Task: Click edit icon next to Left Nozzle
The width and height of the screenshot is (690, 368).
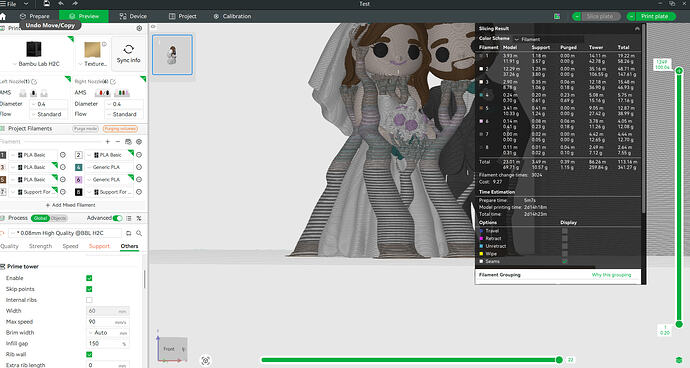Action: click(x=34, y=82)
